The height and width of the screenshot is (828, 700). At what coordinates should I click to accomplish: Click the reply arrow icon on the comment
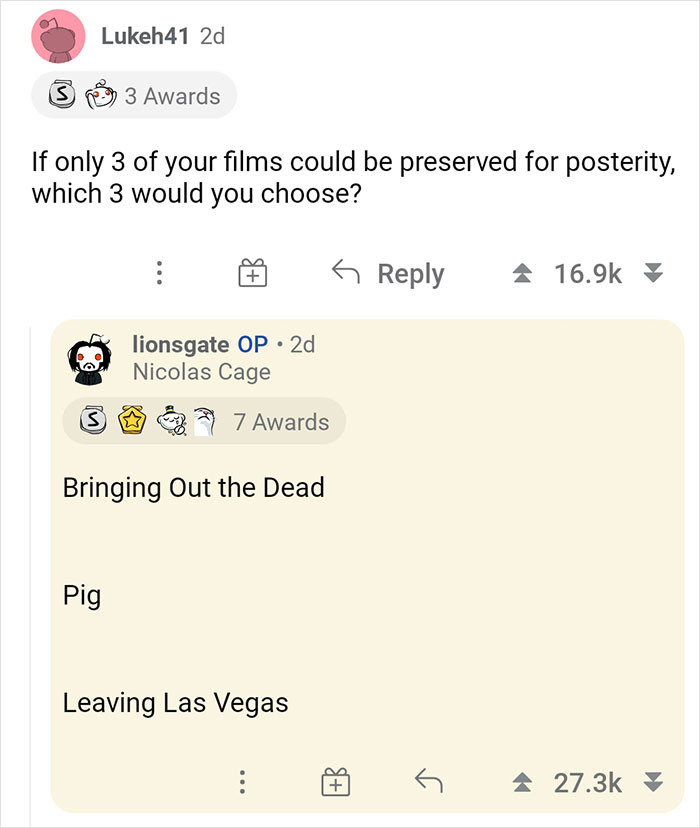(x=430, y=781)
